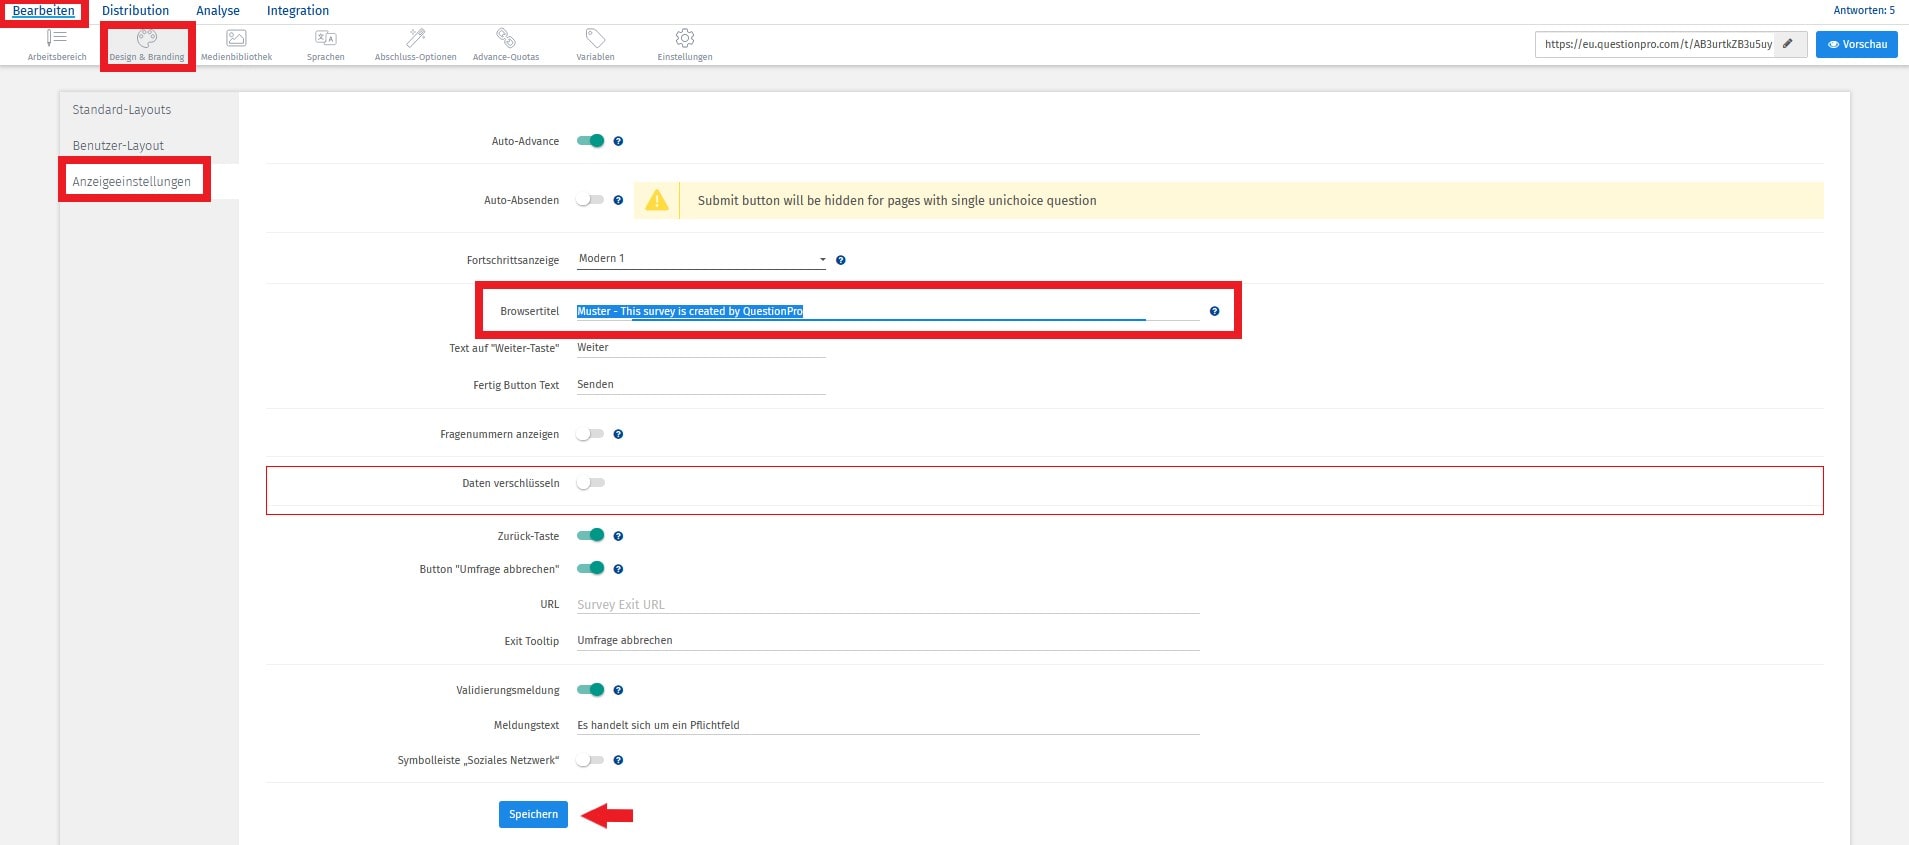Turn on Fragenummern anzeigen toggle
This screenshot has height=845, width=1909.
(x=591, y=434)
